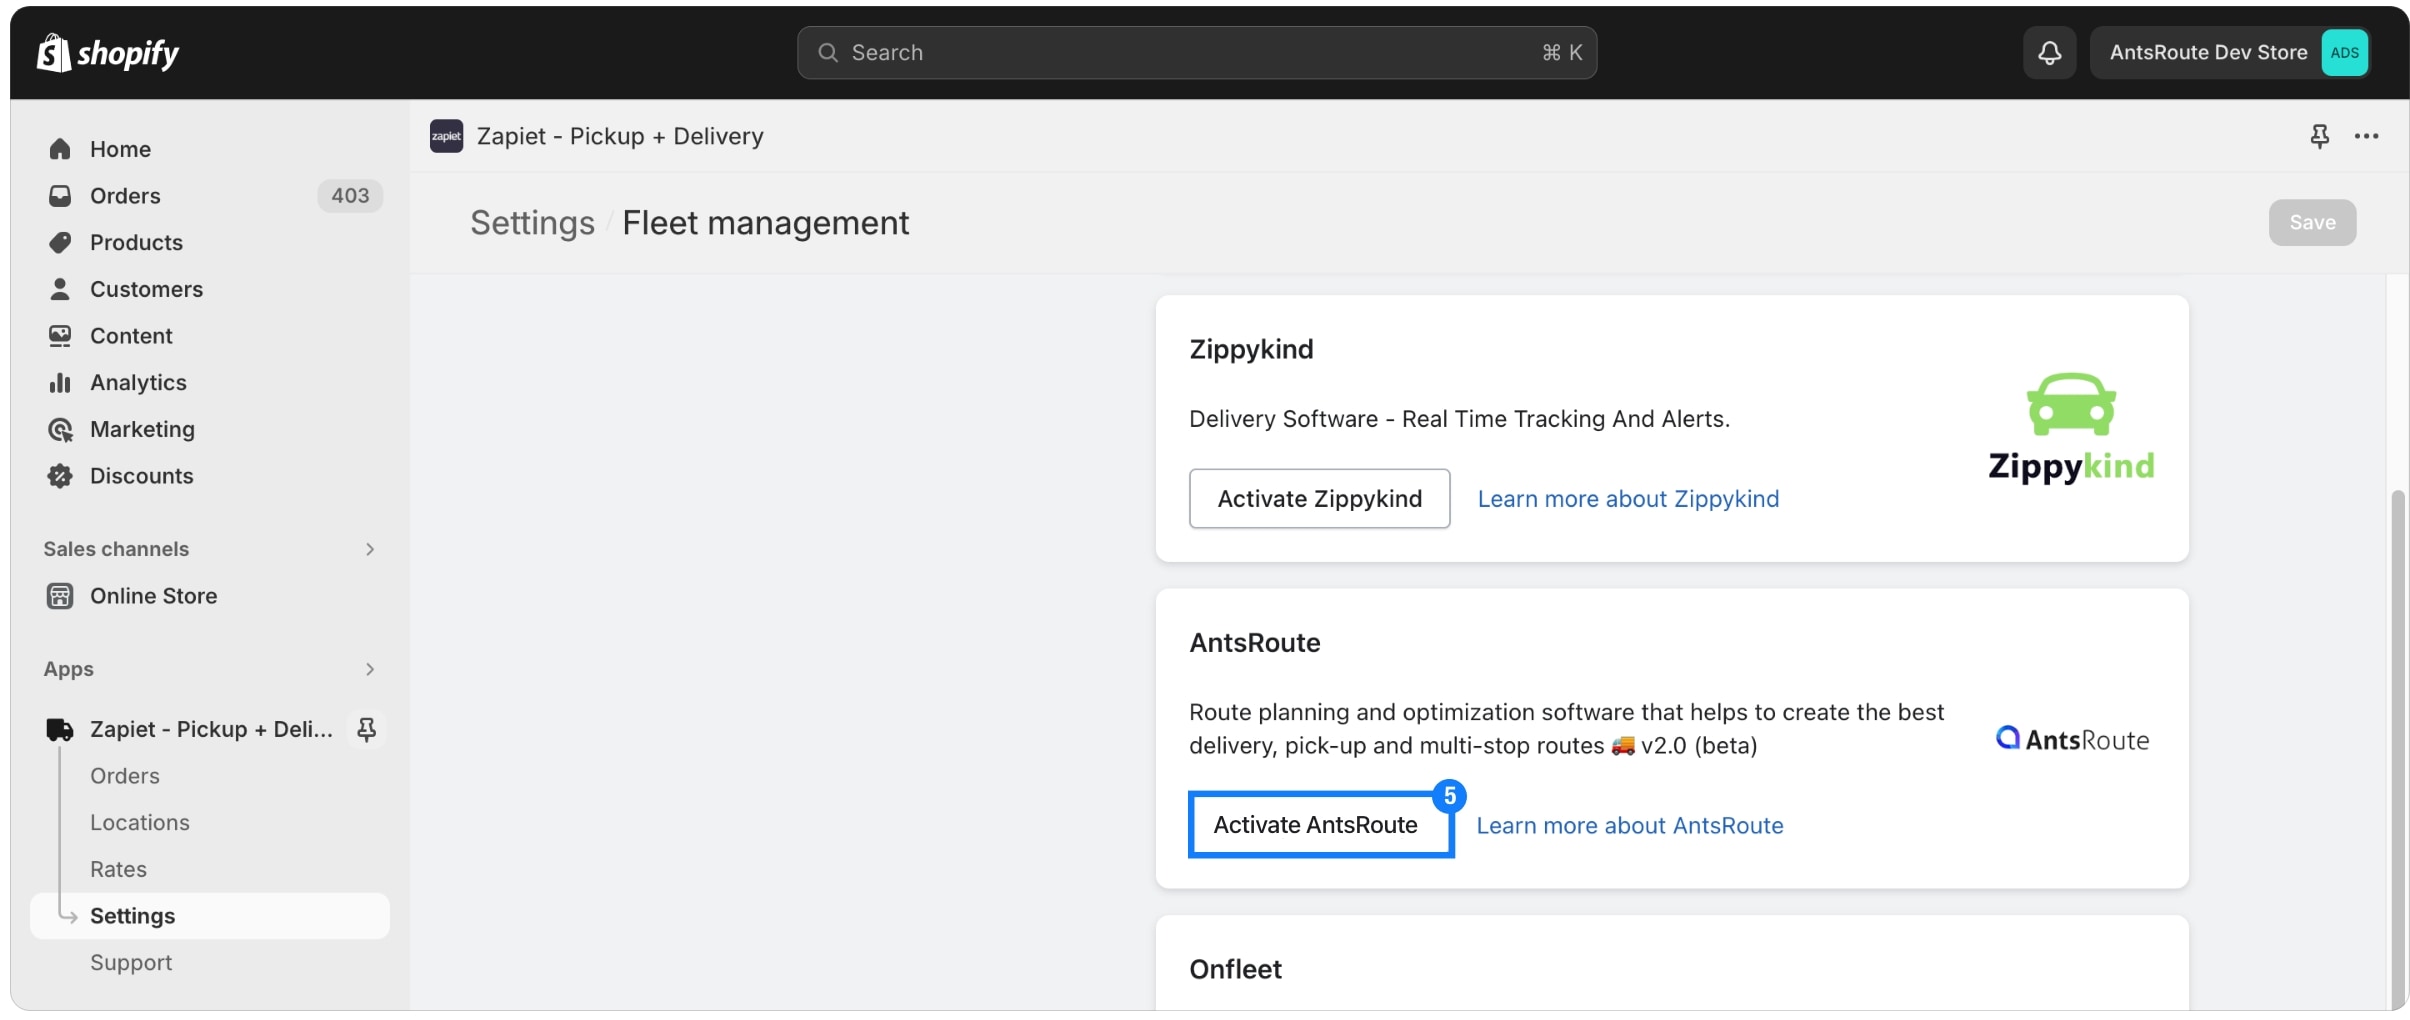Click the ADS store avatar
Image resolution: width=2410 pixels, height=1020 pixels.
2344,52
